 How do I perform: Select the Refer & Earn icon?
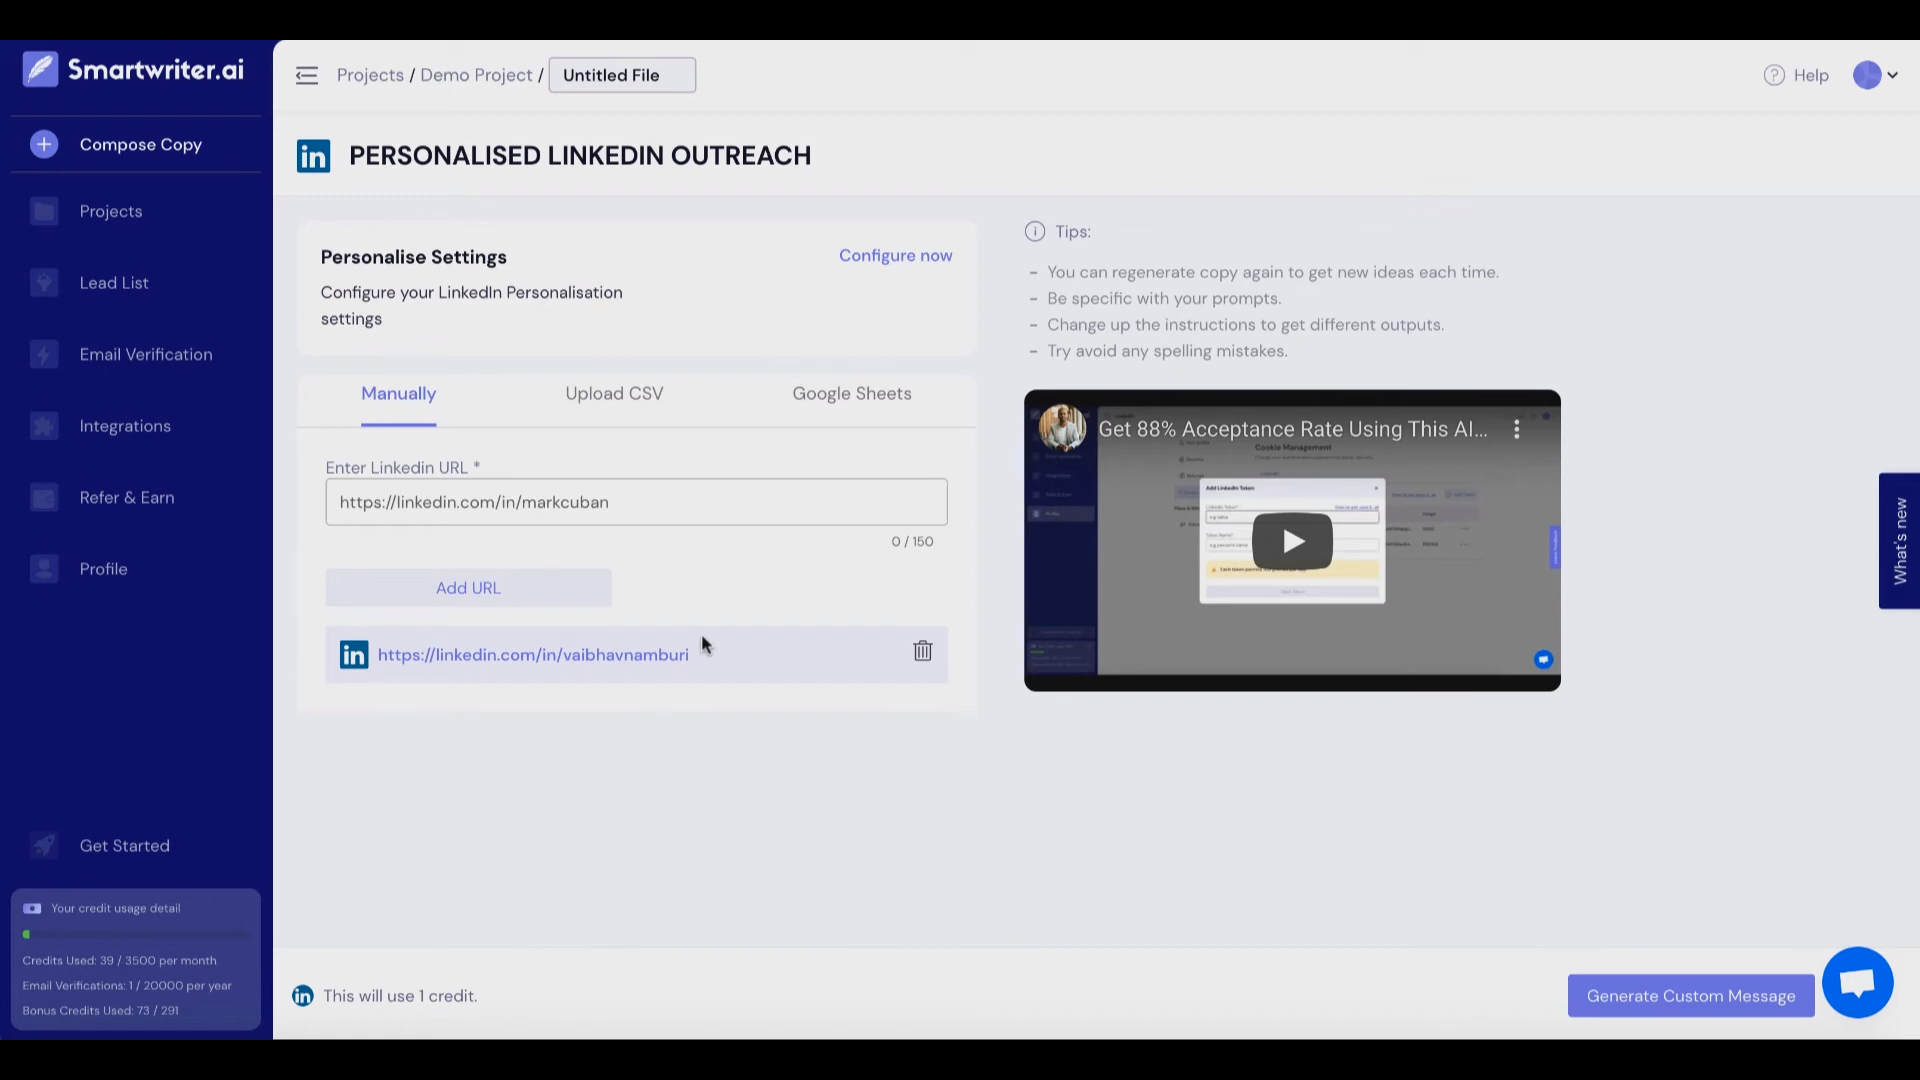(44, 497)
